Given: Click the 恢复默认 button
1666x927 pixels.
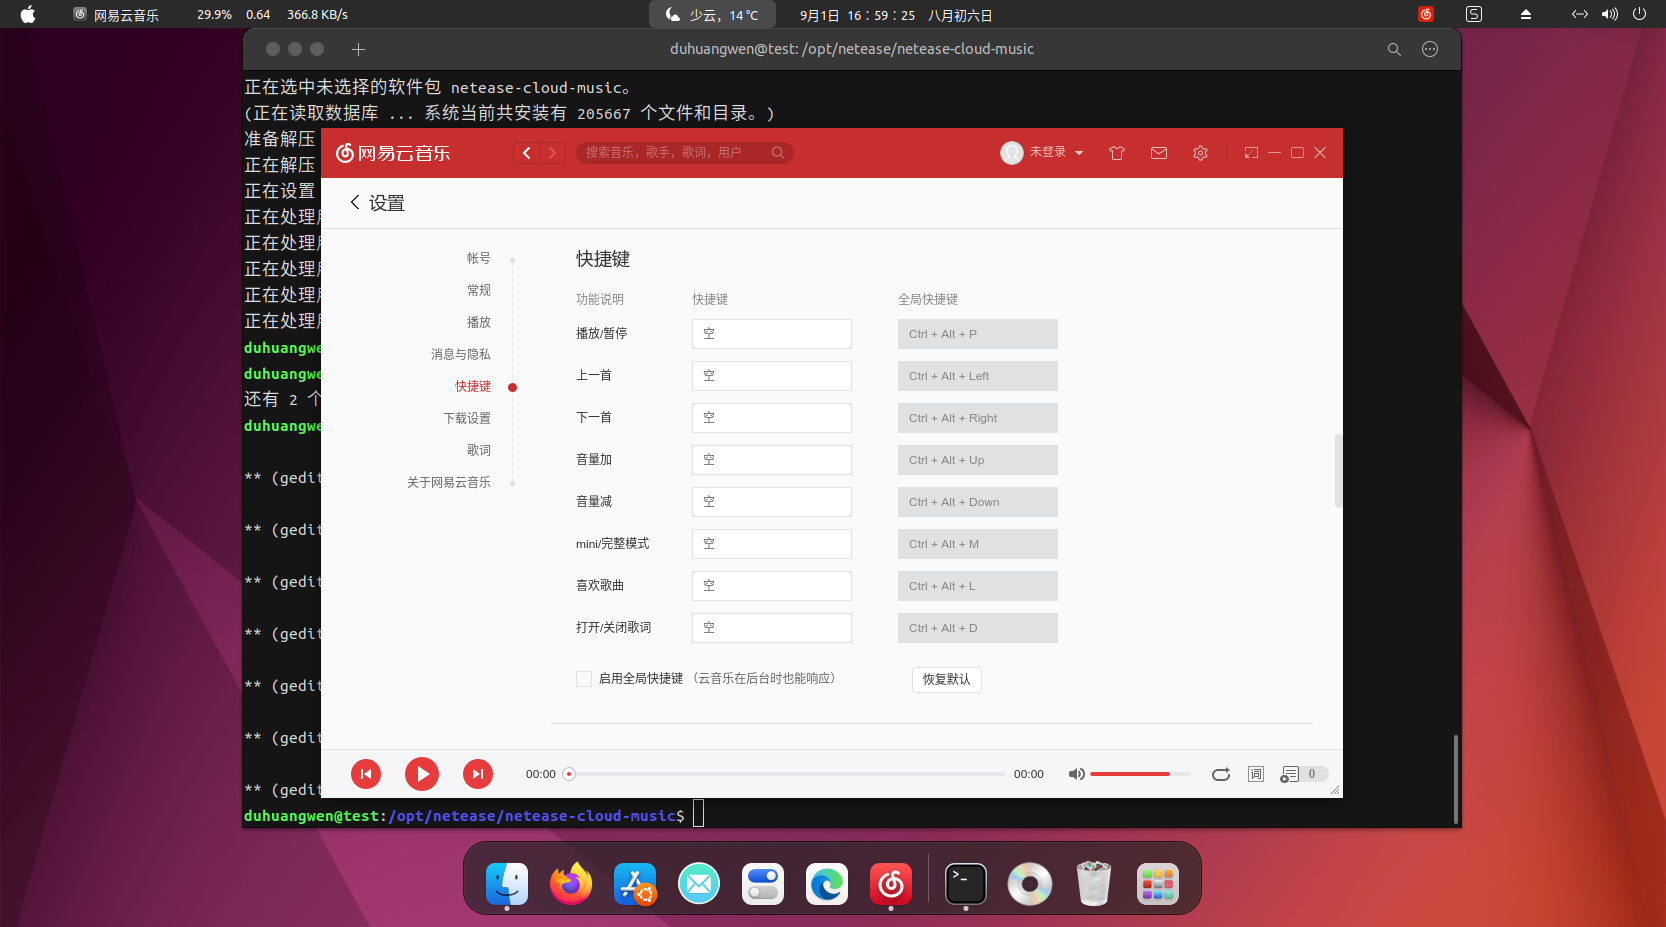Looking at the screenshot, I should point(947,680).
